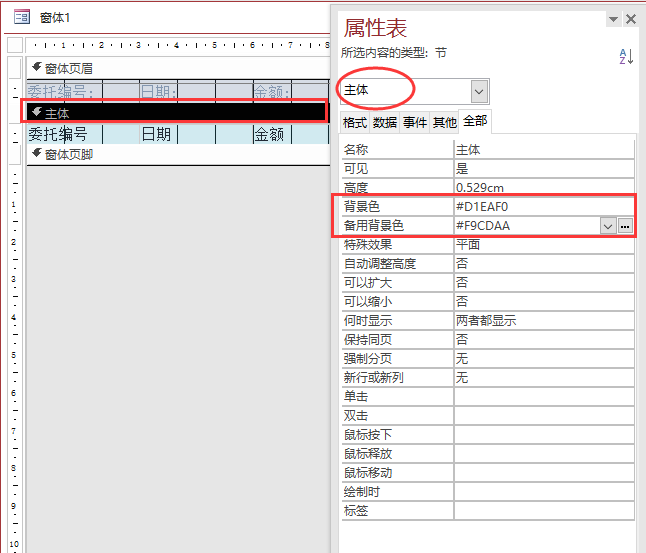Select the 高度 property name
646x553 pixels.
click(x=356, y=188)
